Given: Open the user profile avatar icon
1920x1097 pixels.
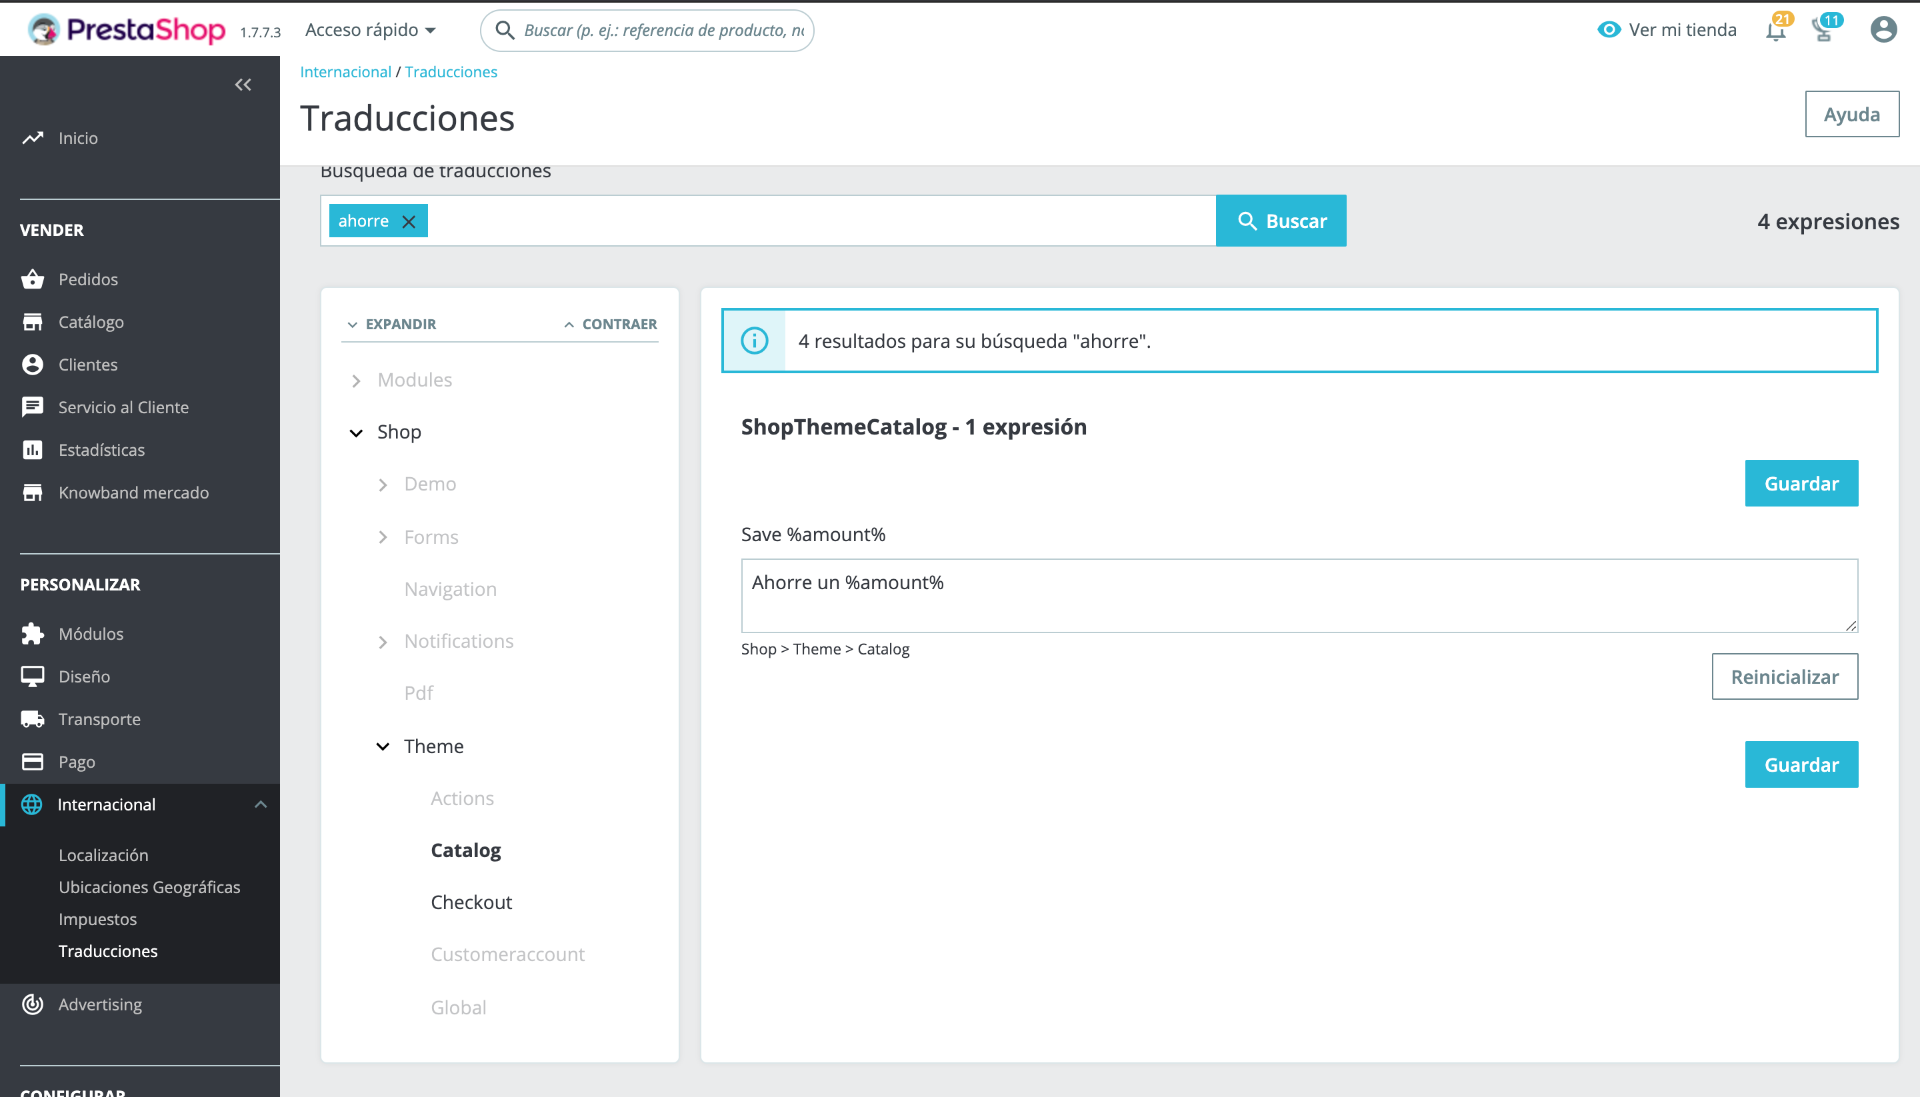Looking at the screenshot, I should [1883, 30].
